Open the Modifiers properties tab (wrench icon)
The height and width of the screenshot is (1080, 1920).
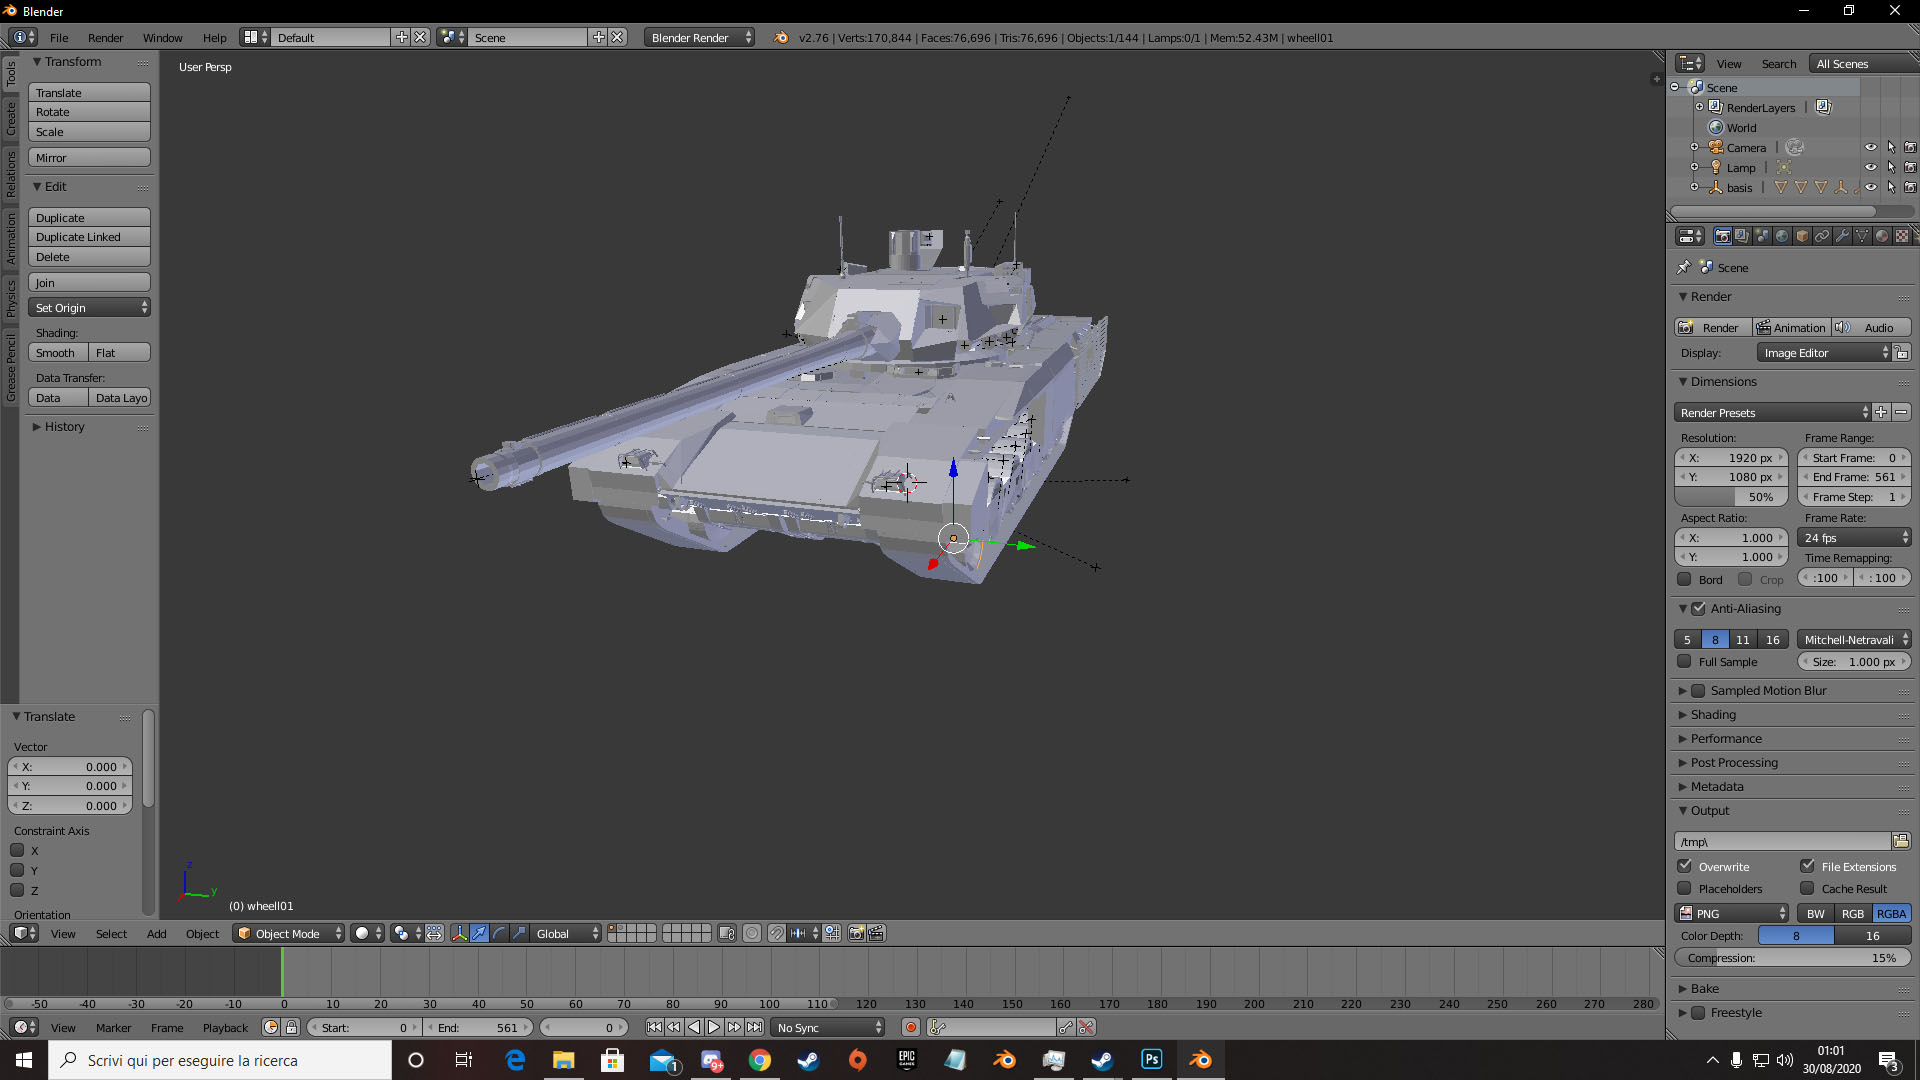pyautogui.click(x=1842, y=236)
